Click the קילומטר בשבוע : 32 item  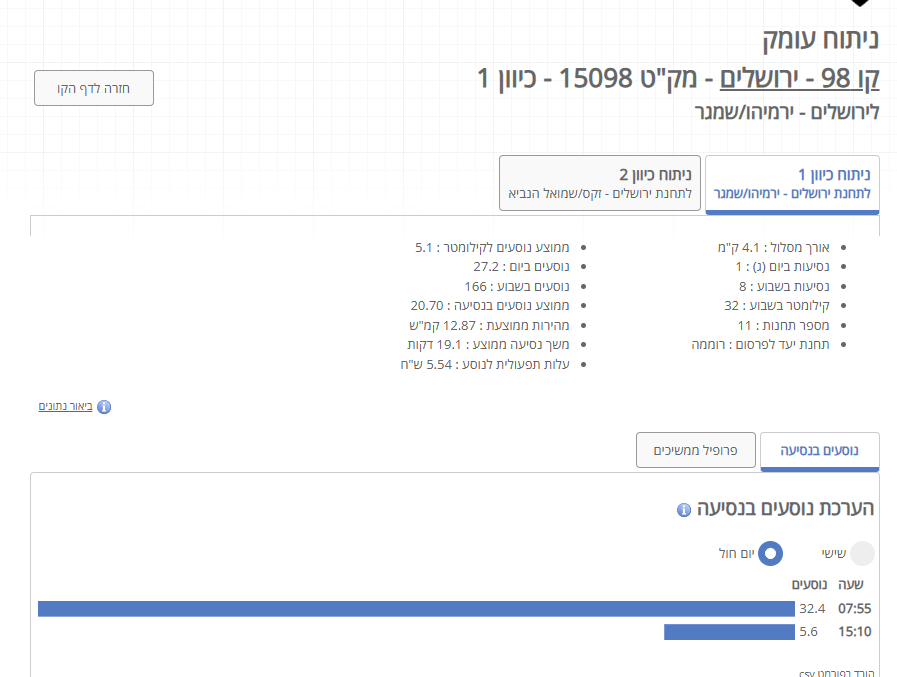(776, 306)
